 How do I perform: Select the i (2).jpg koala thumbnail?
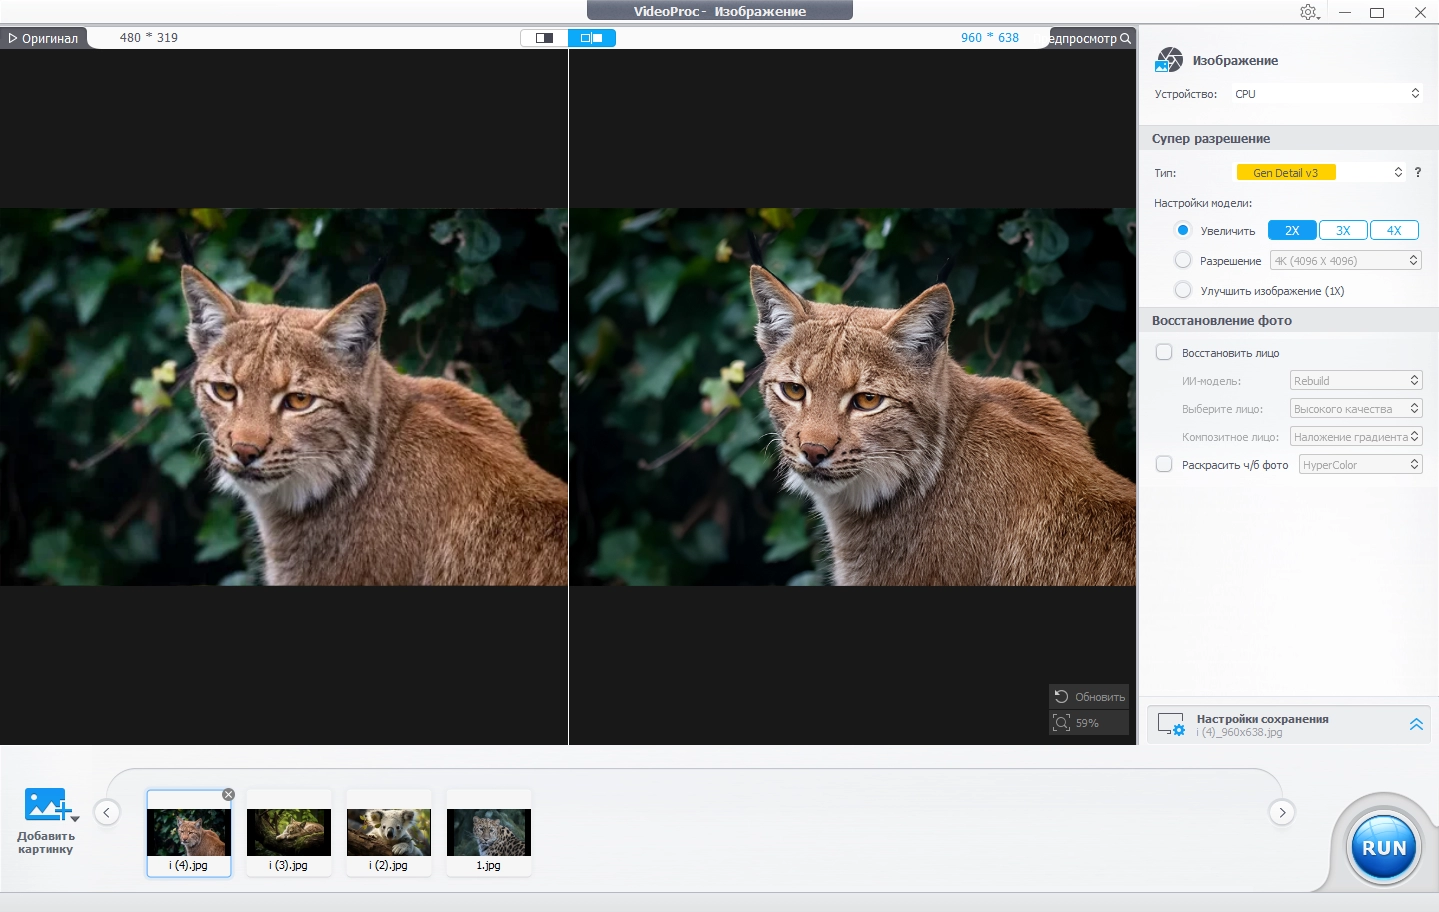click(389, 832)
